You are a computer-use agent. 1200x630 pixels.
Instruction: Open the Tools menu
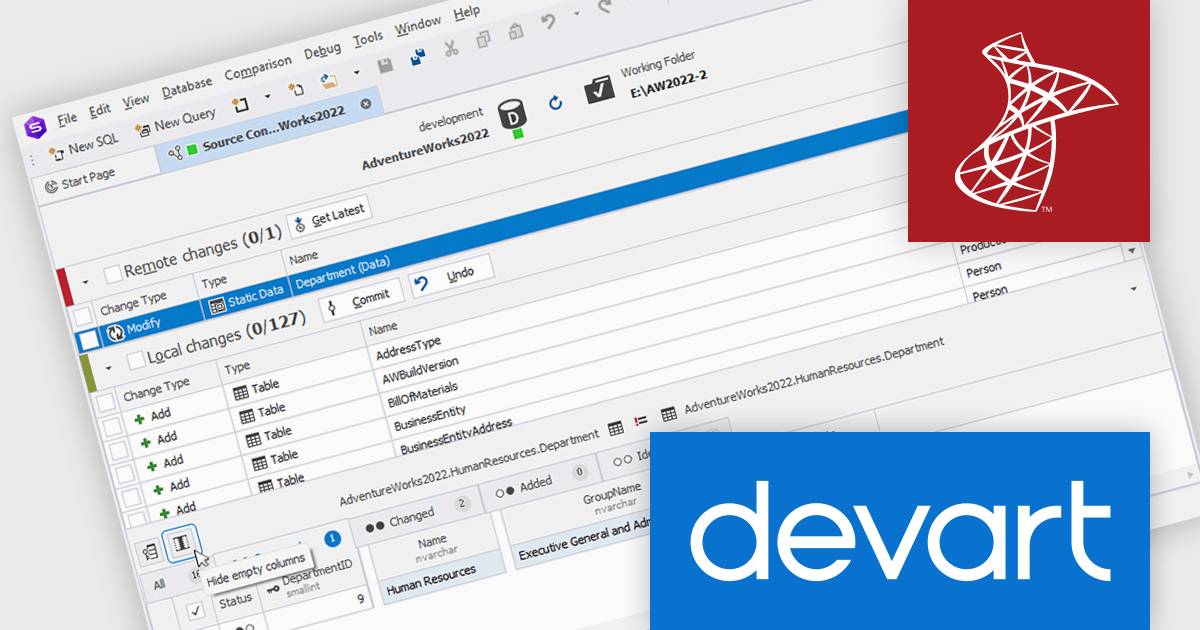[x=368, y=38]
